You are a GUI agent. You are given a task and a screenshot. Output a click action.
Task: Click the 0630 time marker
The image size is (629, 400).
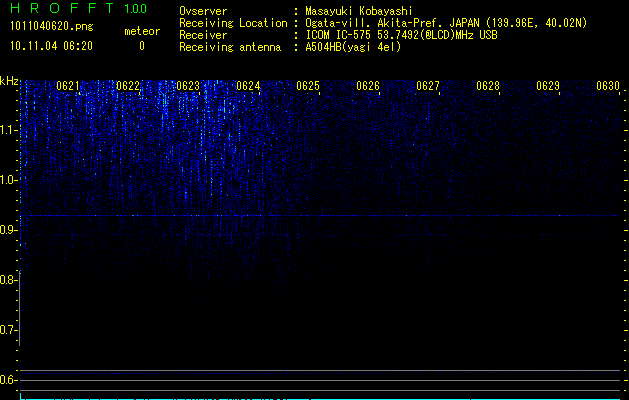(x=608, y=86)
